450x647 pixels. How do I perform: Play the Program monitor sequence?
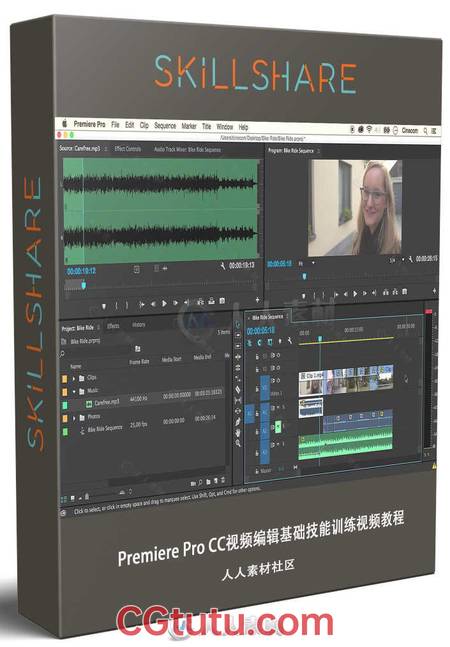pyautogui.click(x=355, y=293)
